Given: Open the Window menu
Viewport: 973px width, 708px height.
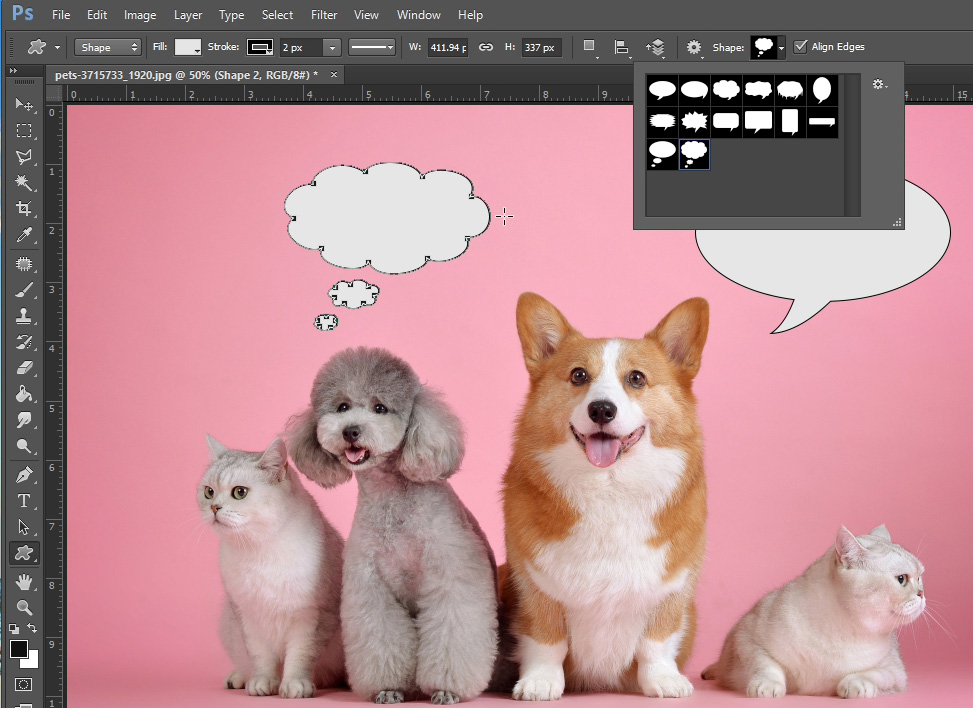Looking at the screenshot, I should [x=418, y=15].
